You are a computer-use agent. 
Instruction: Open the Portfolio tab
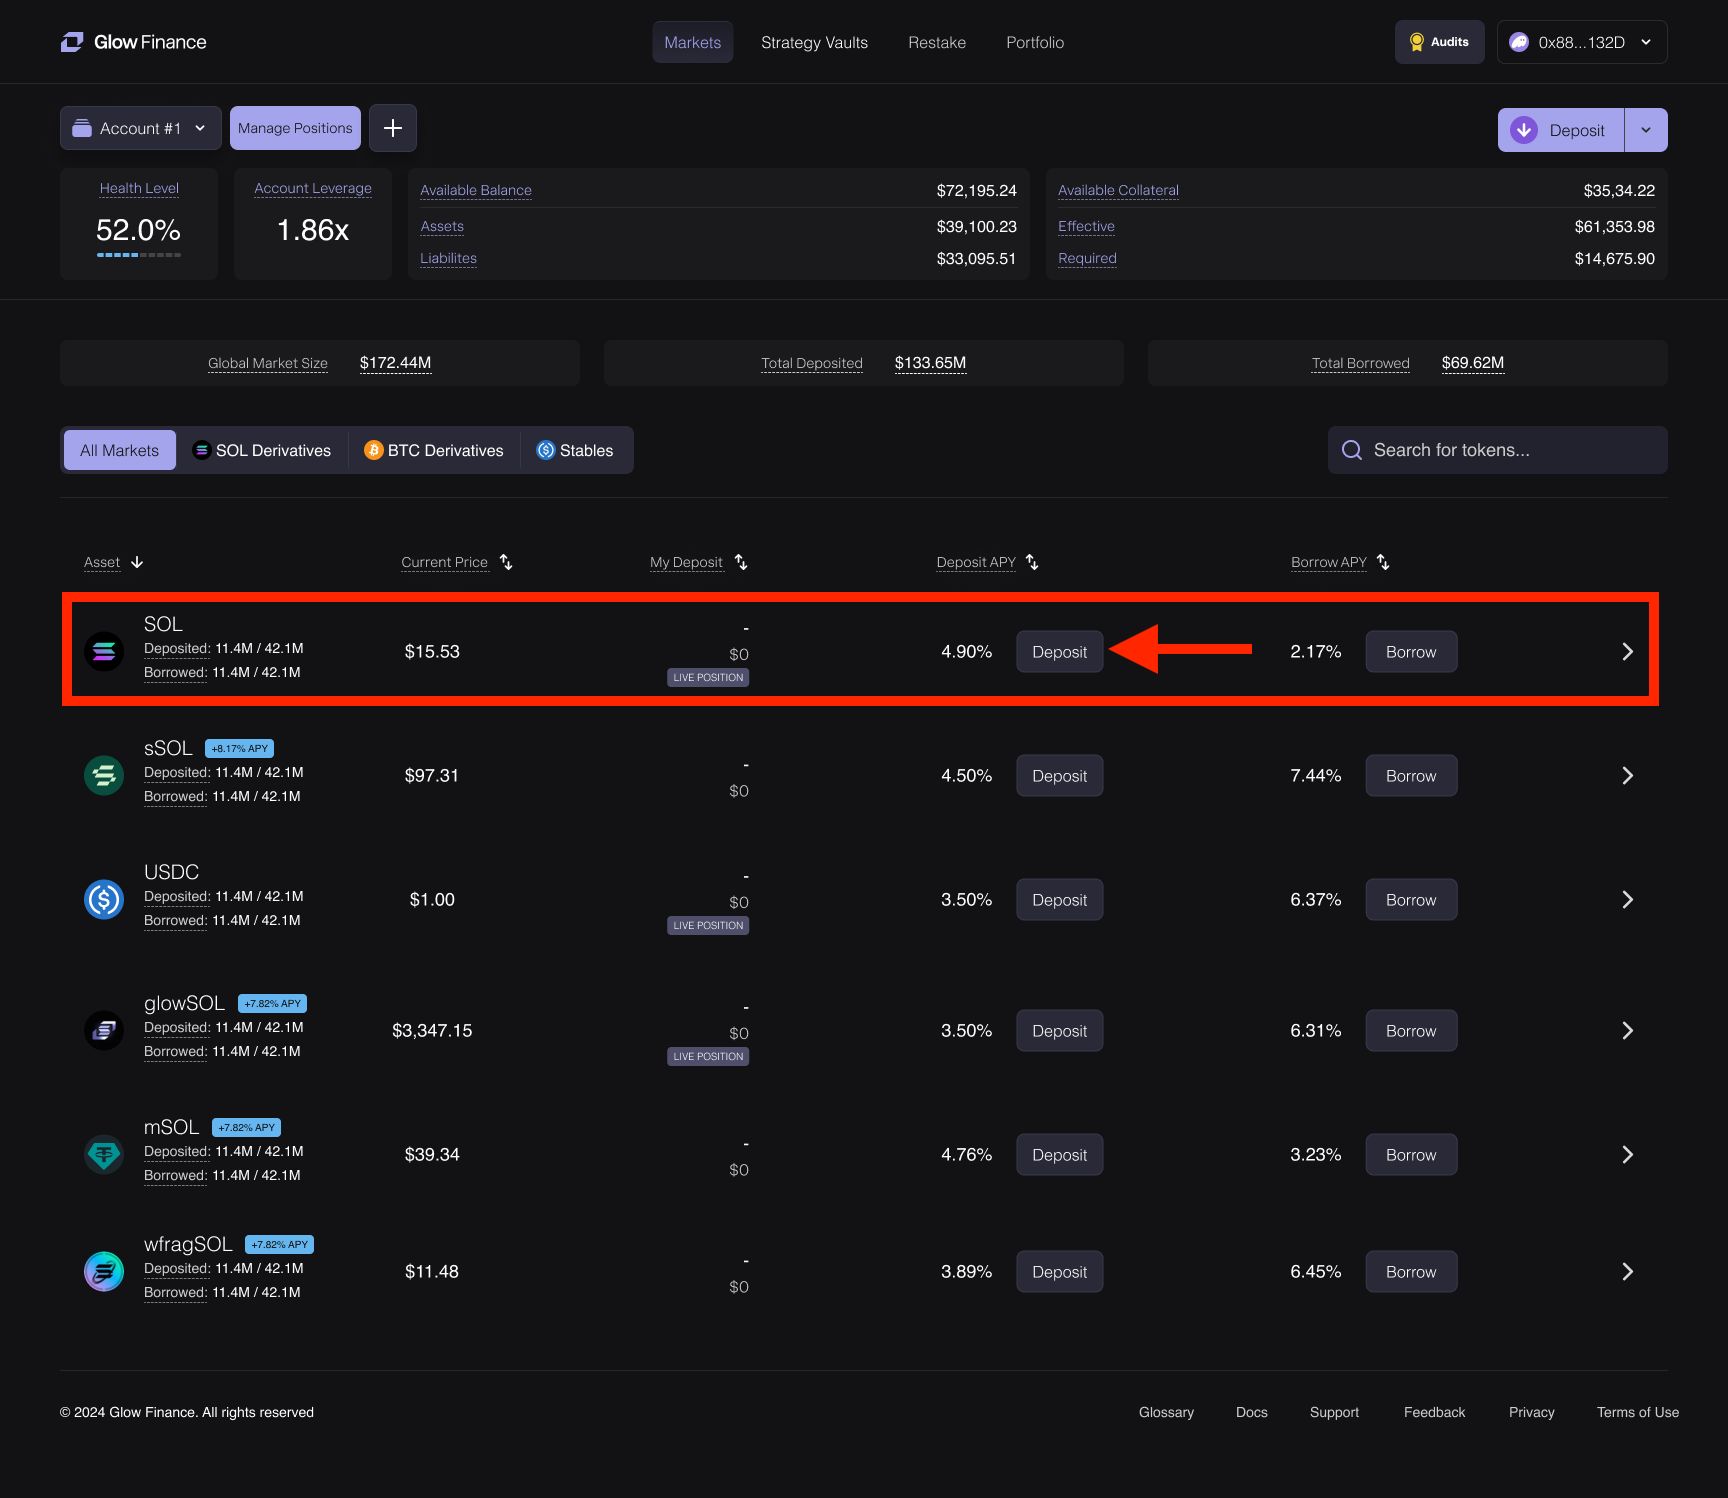pyautogui.click(x=1035, y=42)
